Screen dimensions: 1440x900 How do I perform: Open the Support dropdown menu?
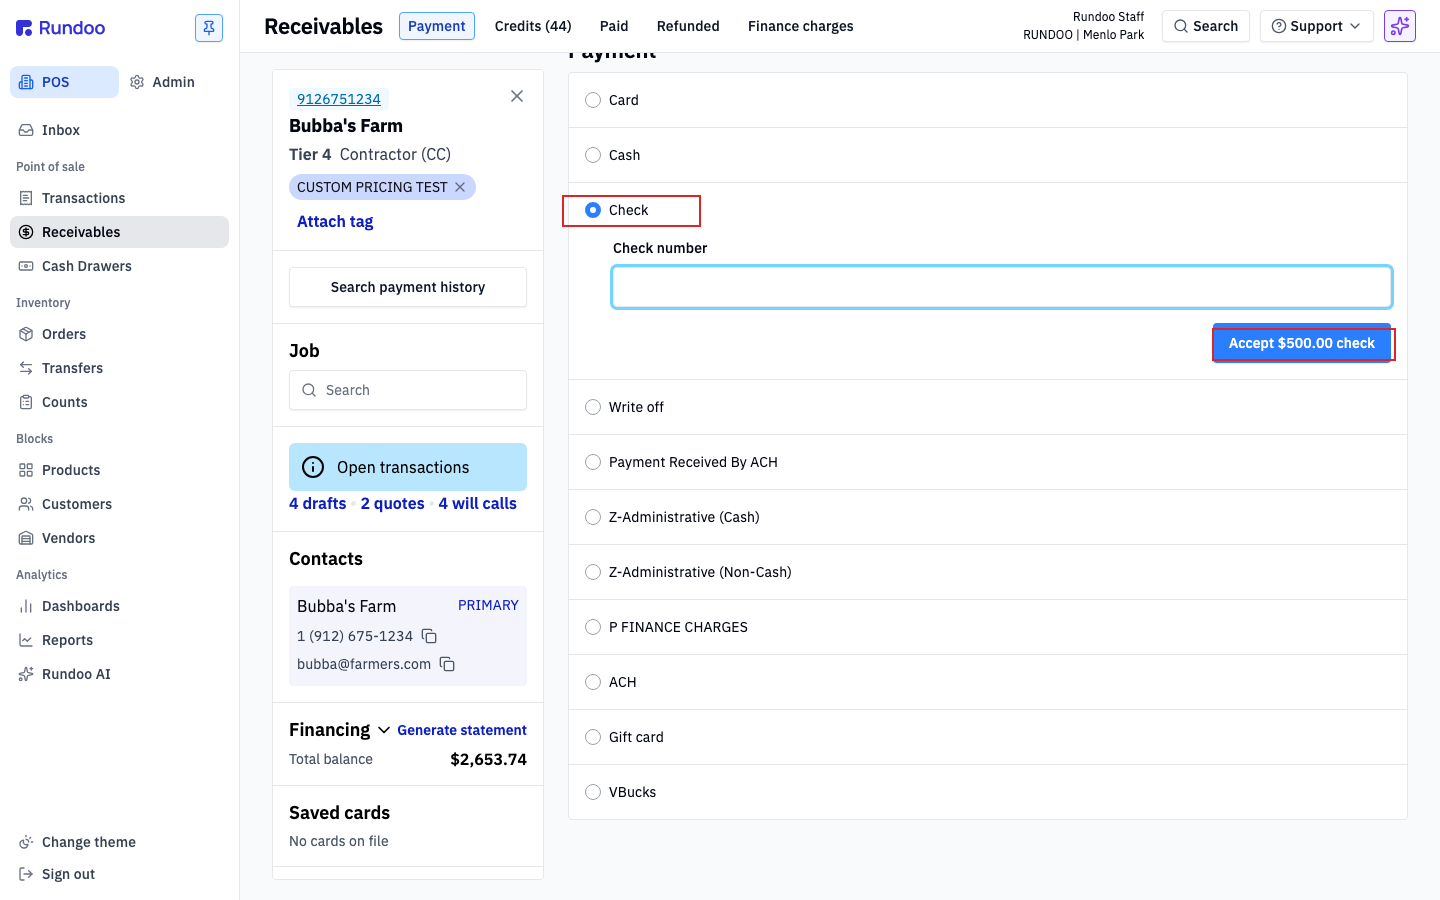pyautogui.click(x=1316, y=26)
